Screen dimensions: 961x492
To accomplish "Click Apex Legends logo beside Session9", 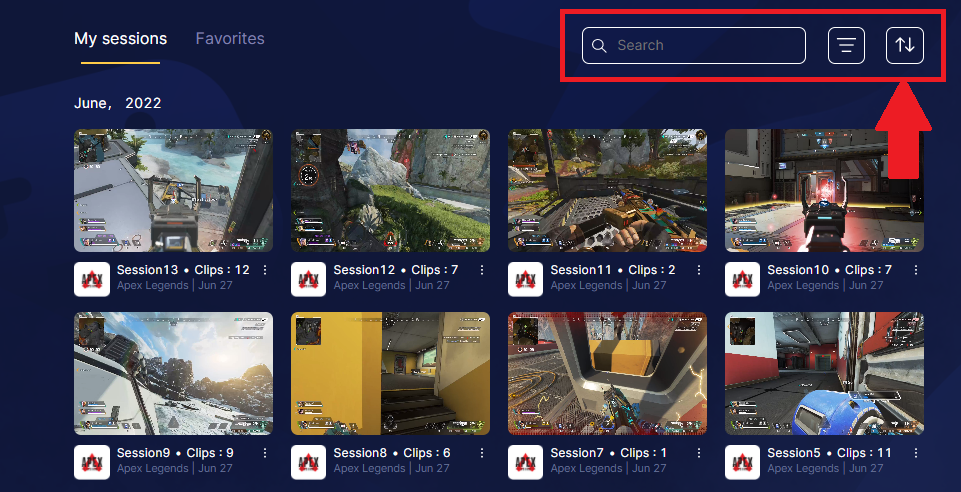I will pos(92,463).
